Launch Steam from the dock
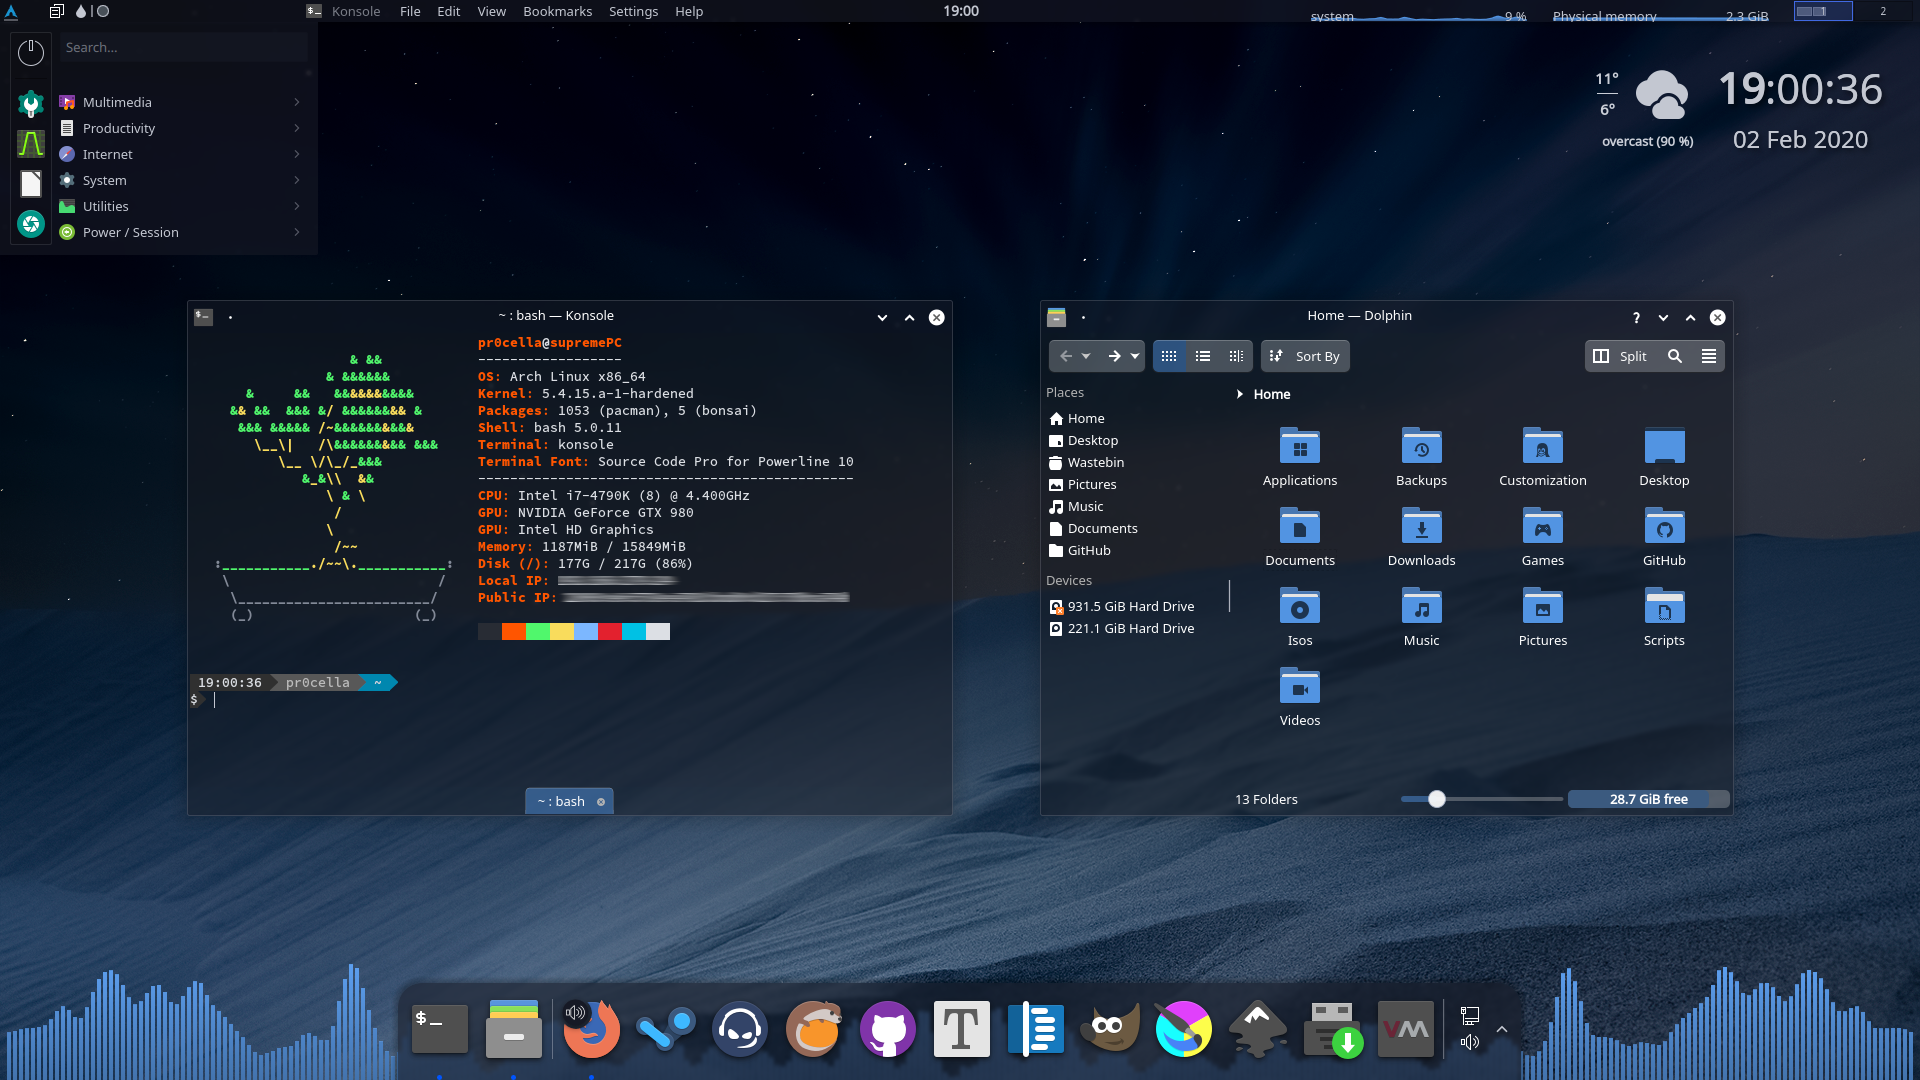The image size is (1920, 1080). click(666, 1029)
